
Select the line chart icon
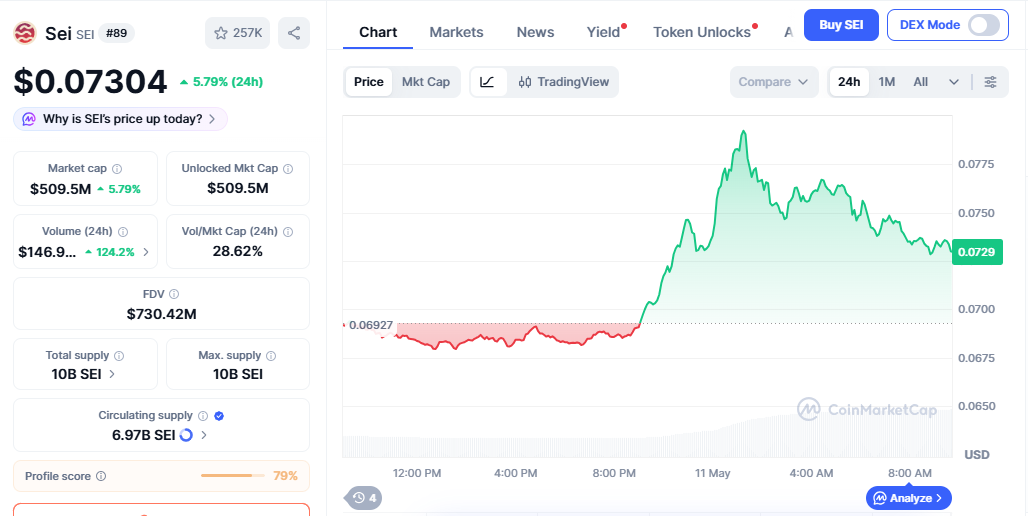488,82
